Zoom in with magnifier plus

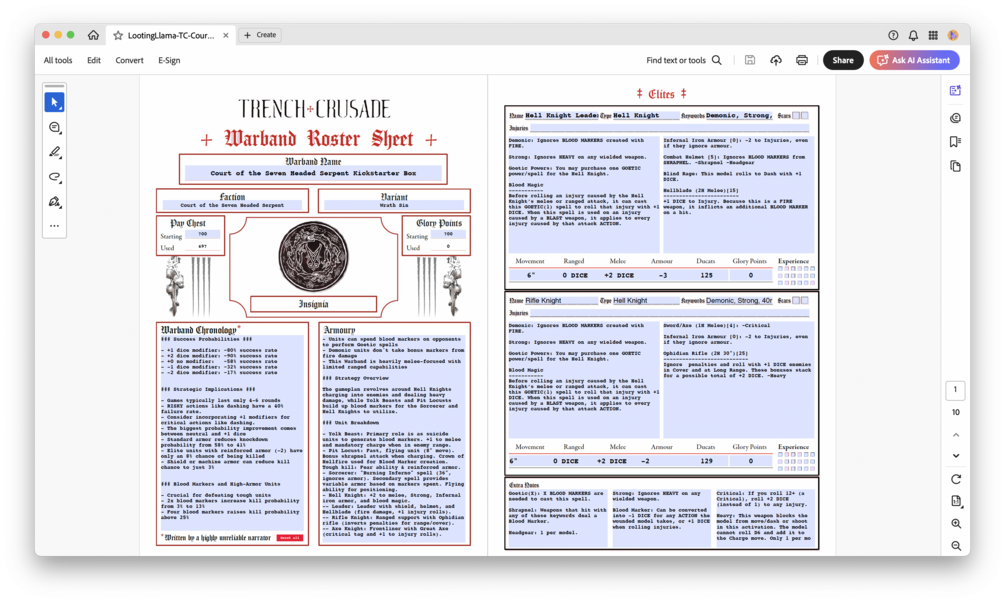point(956,524)
